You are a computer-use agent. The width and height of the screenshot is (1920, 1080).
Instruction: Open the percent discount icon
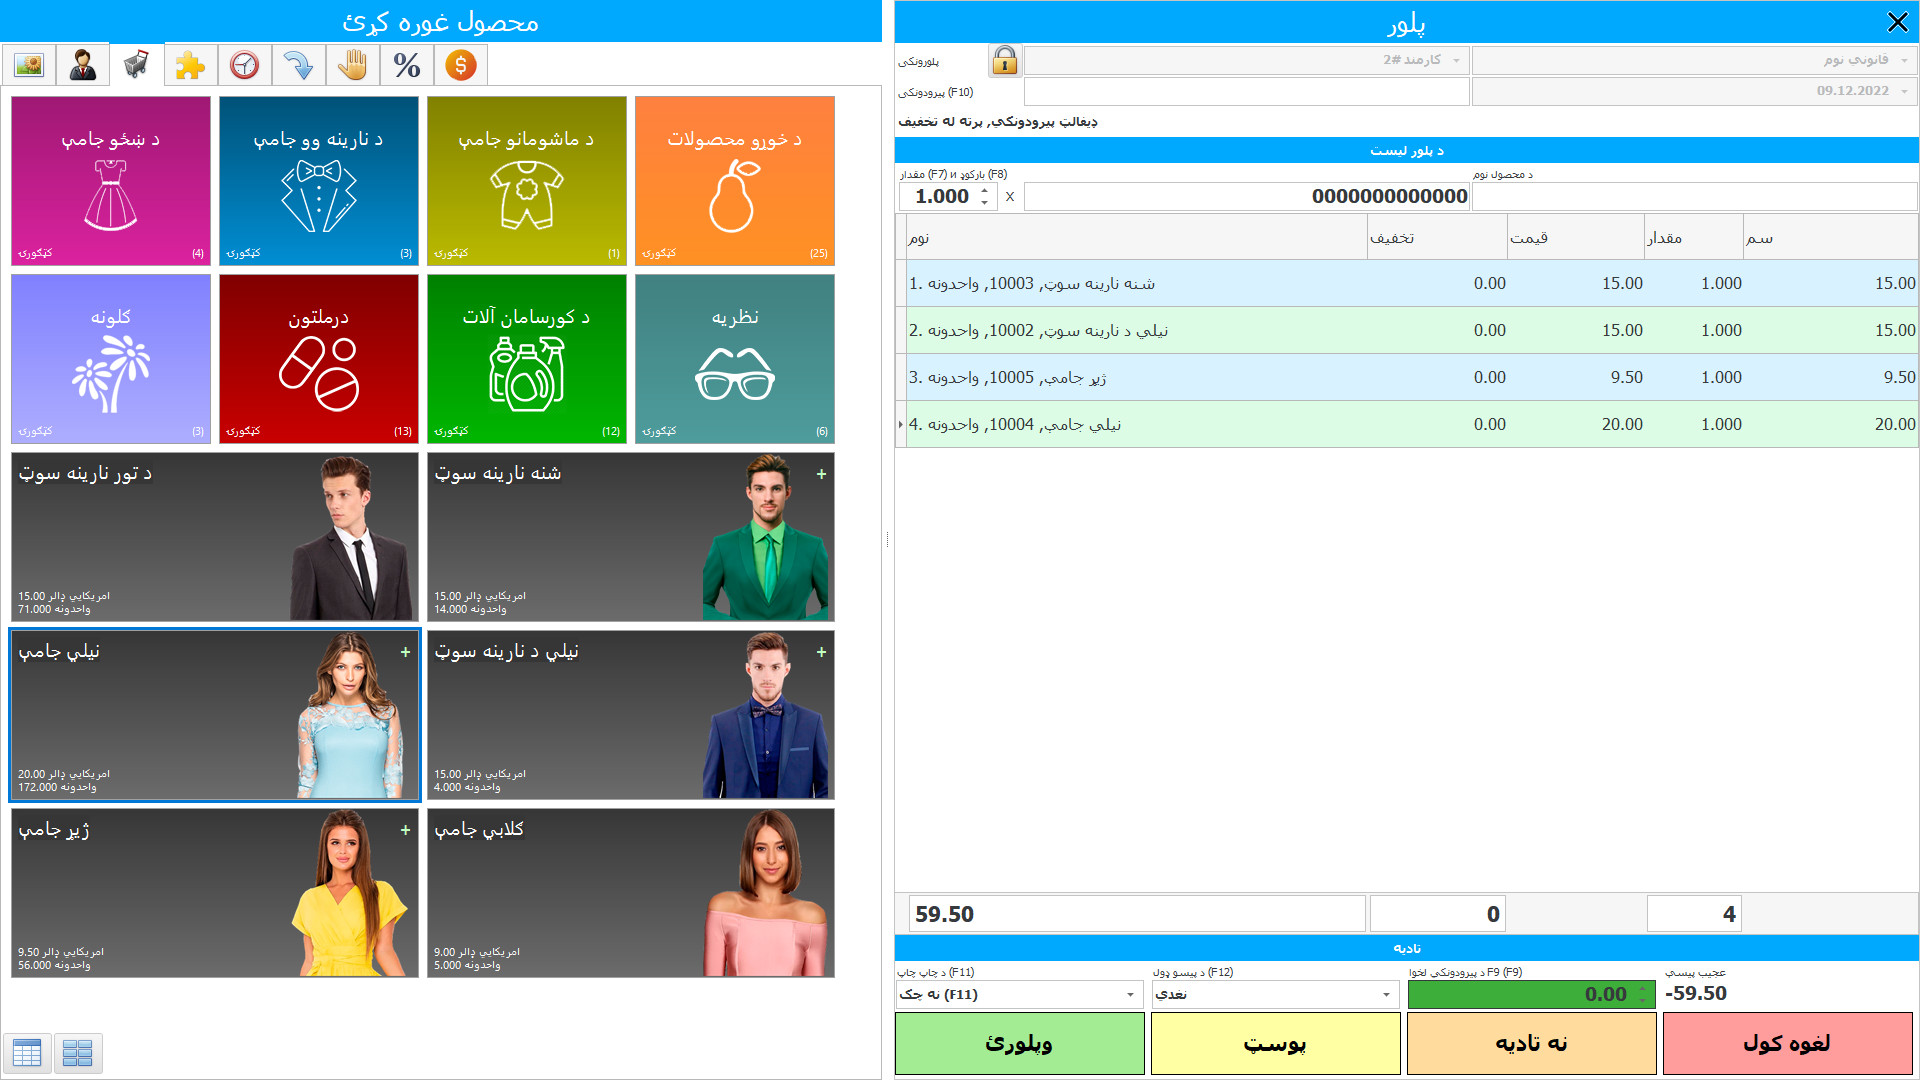point(406,66)
